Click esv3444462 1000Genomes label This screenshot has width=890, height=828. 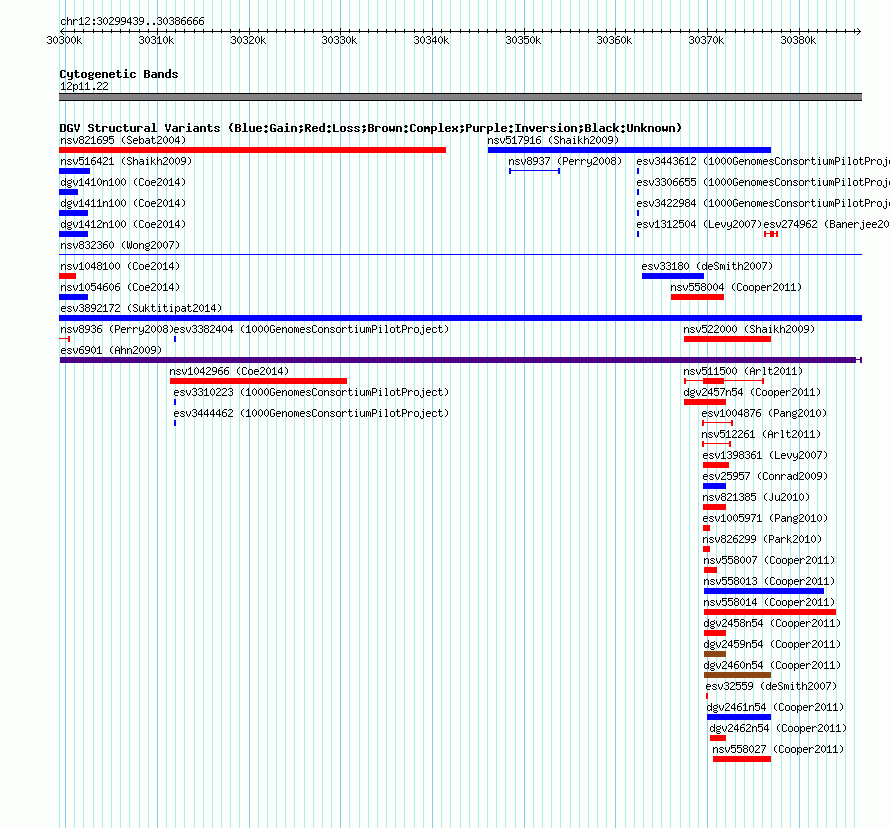coord(311,413)
